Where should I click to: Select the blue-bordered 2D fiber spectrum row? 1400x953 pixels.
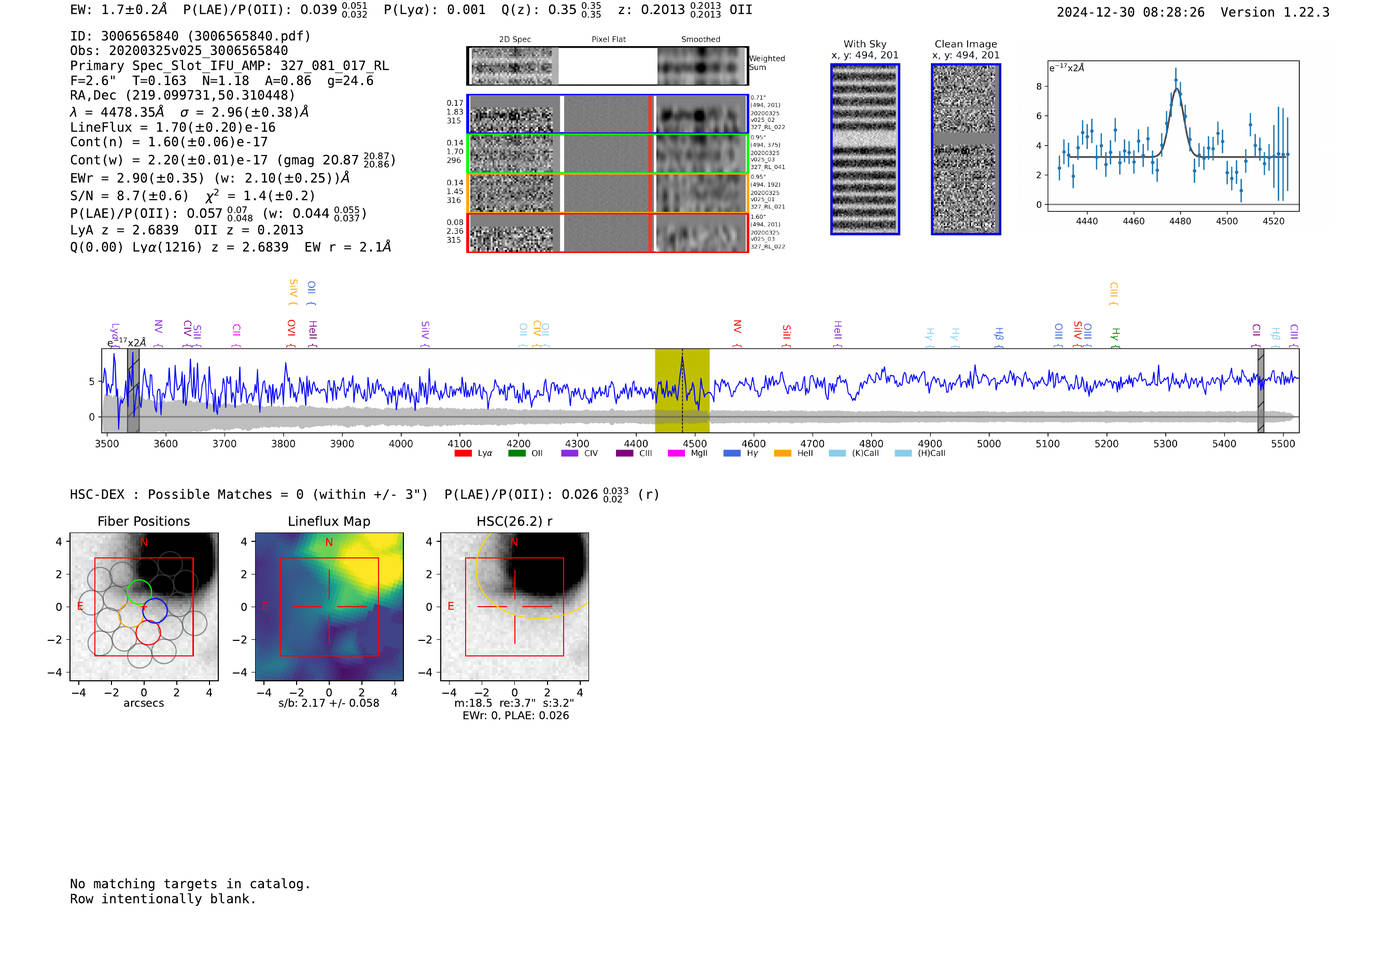(x=608, y=114)
